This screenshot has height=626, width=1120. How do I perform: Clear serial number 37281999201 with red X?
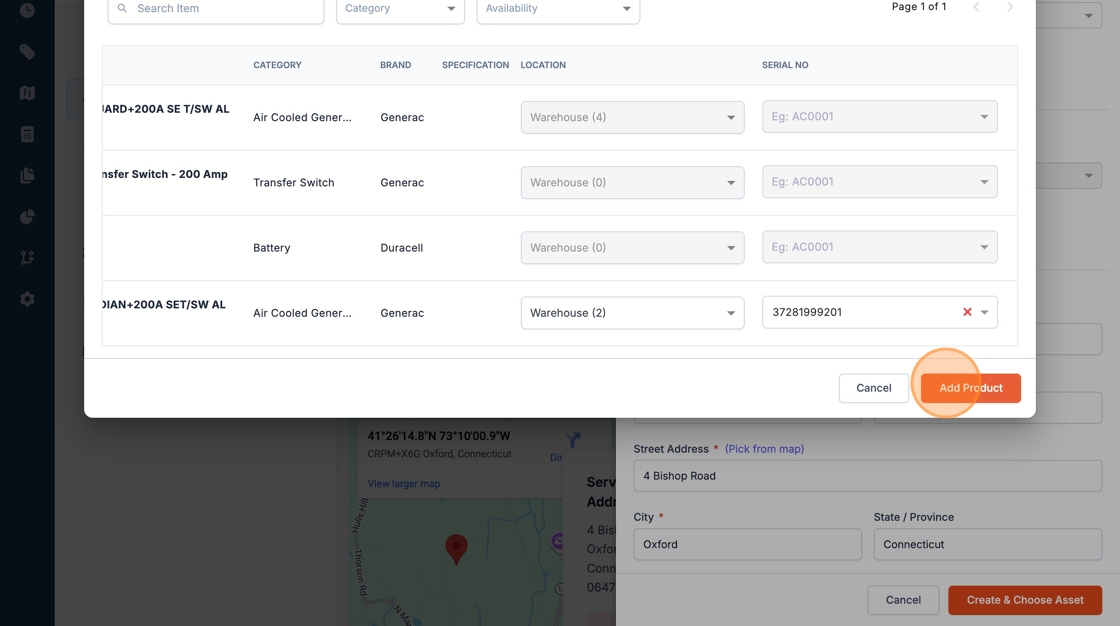point(967,312)
